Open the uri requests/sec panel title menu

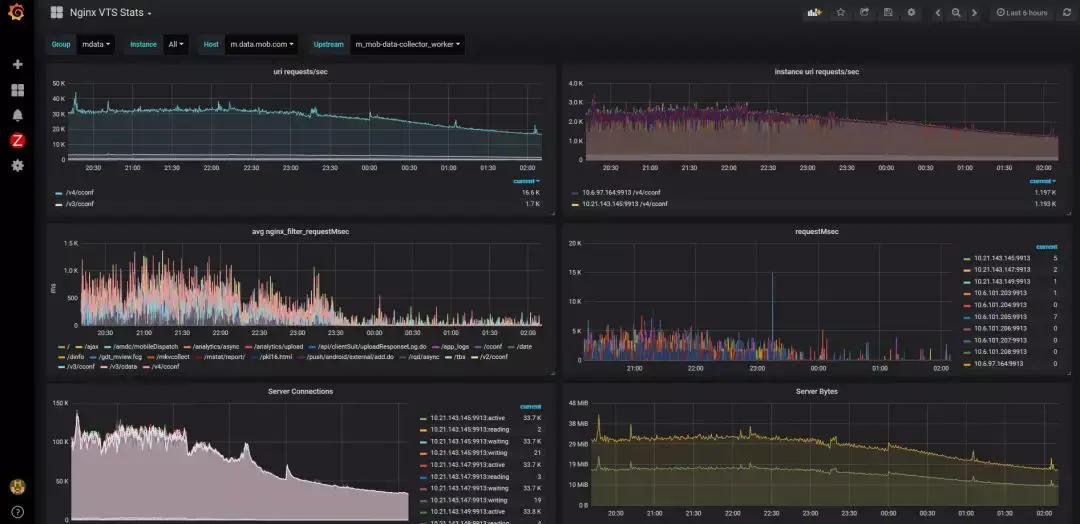click(x=300, y=72)
